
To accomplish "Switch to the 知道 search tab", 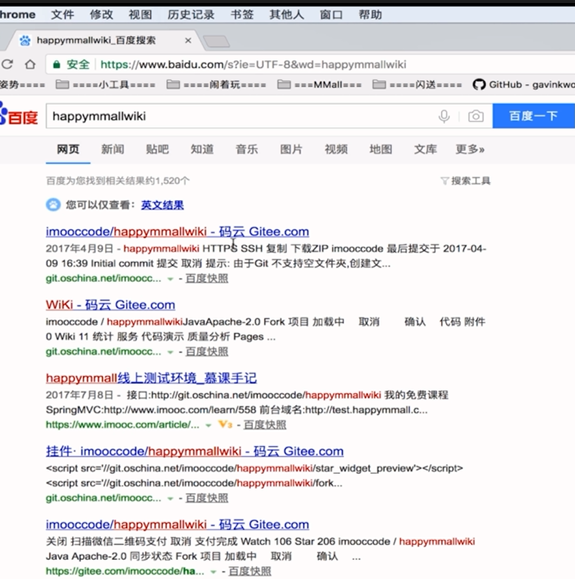I will tap(202, 149).
